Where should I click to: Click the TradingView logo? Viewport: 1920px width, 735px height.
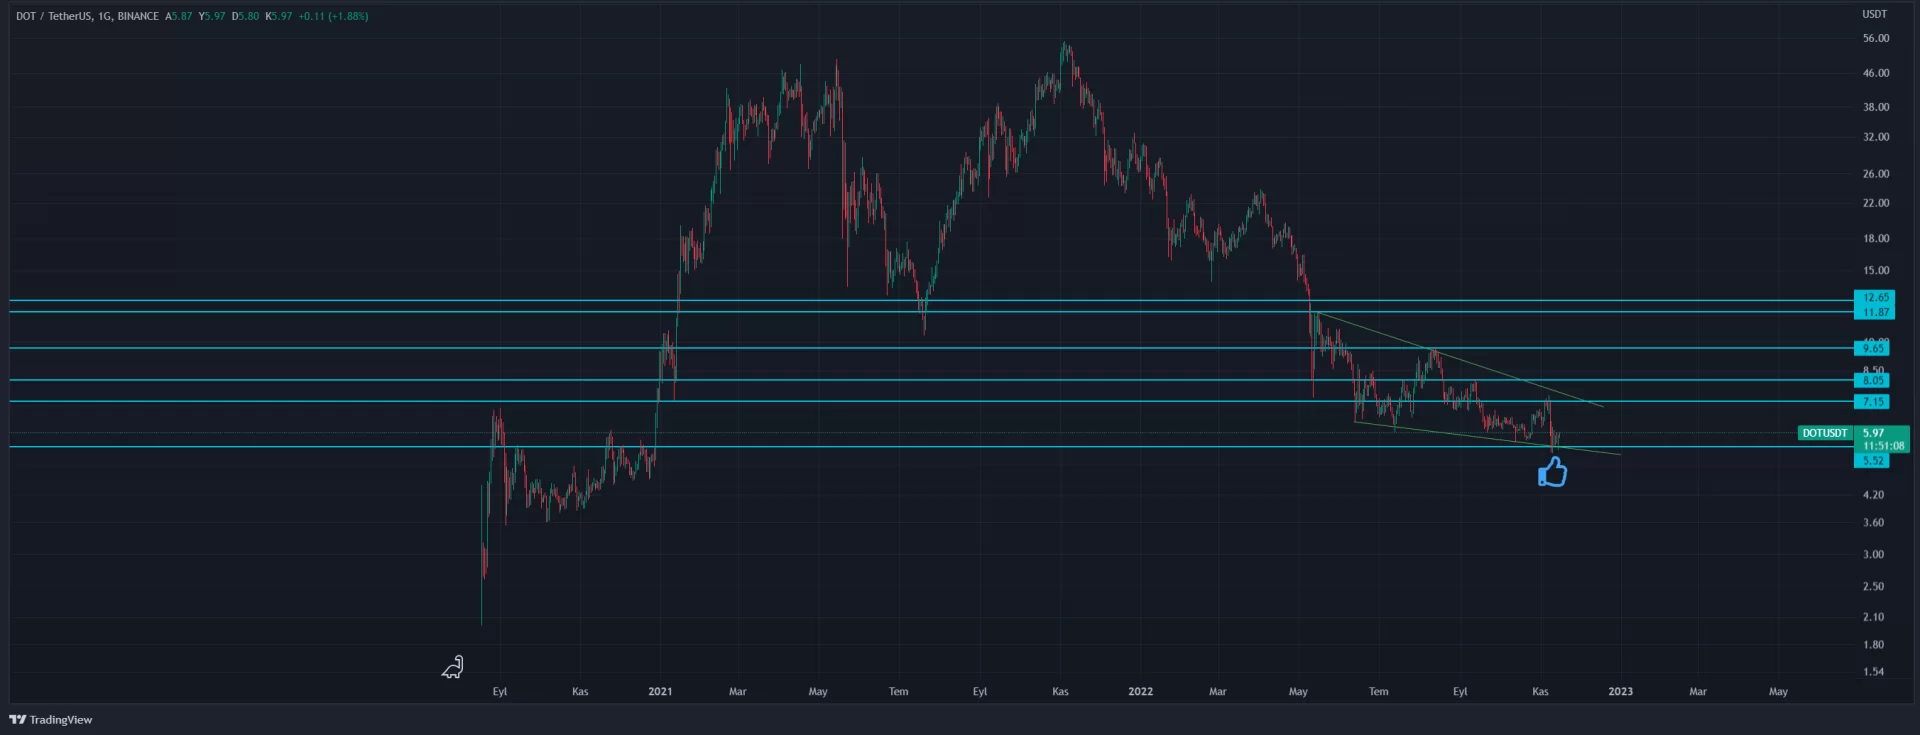51,719
